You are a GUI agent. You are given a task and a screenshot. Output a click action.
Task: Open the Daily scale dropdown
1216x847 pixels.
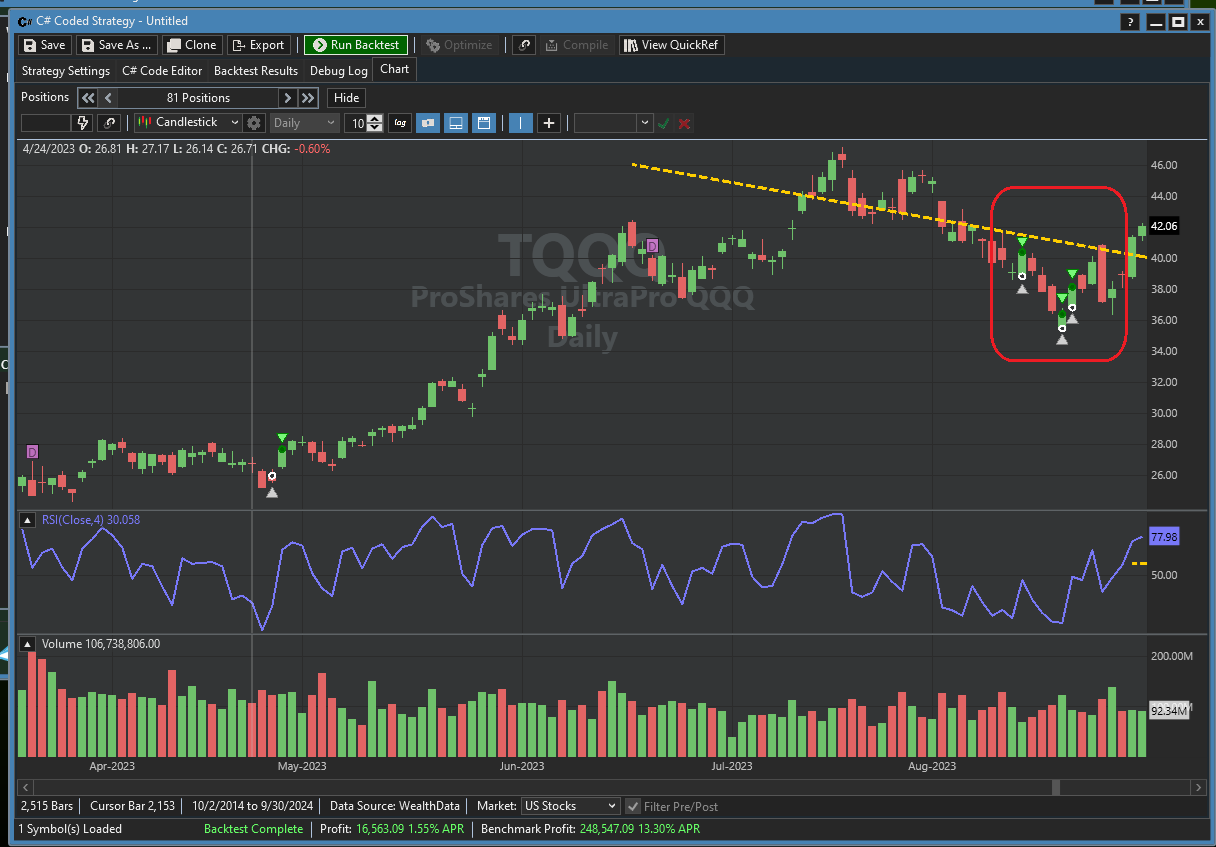pyautogui.click(x=305, y=123)
